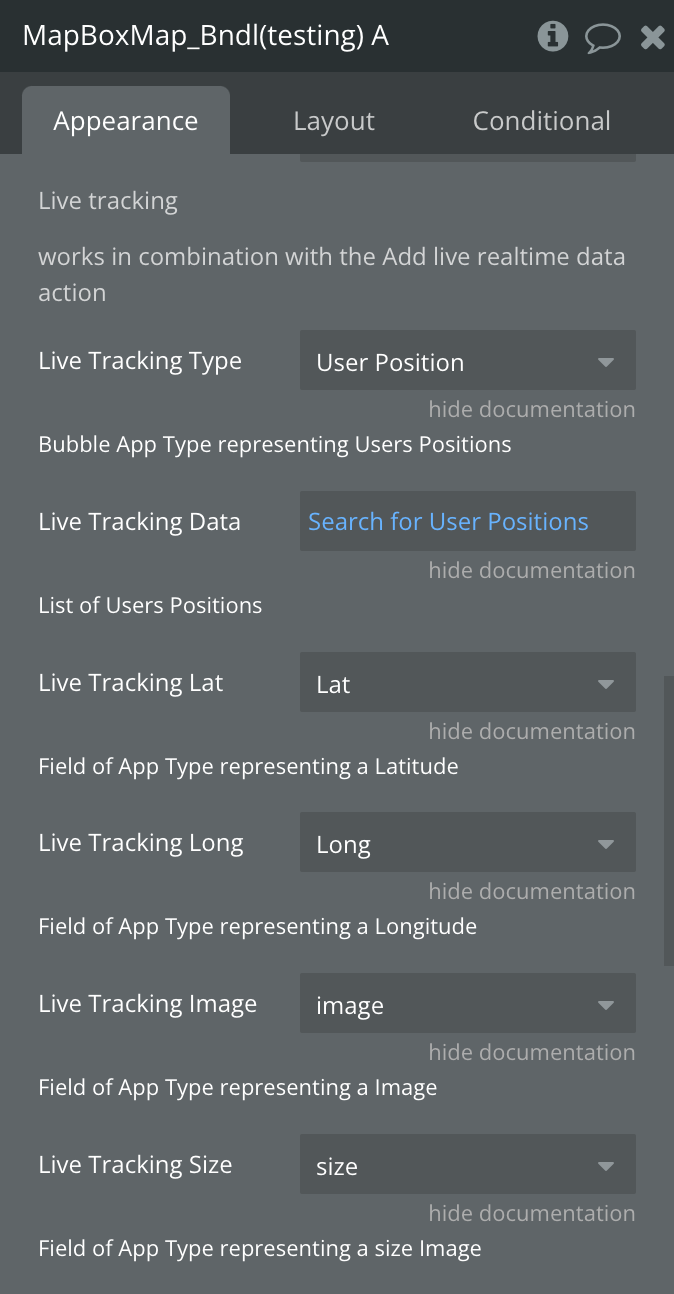Open the Live Tracking Lat dropdown
674x1294 pixels.
[468, 683]
